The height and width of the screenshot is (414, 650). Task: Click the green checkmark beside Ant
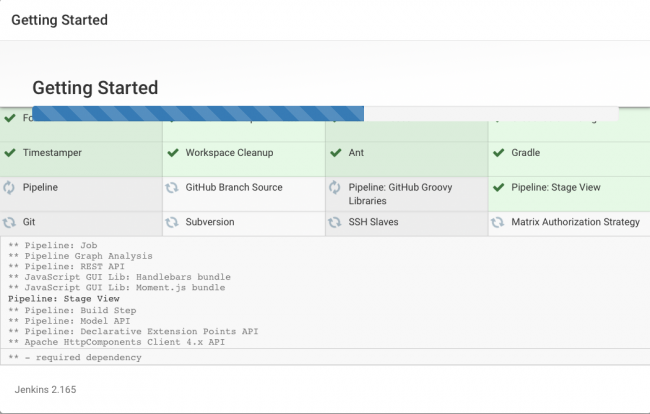(335, 153)
